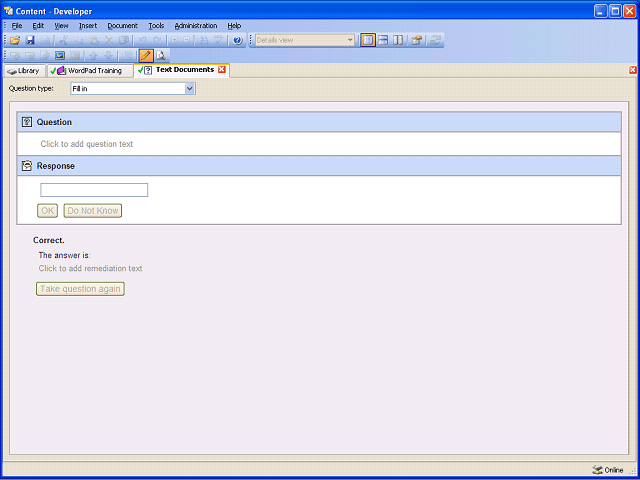
Task: Click the Expand plus toolbar icon
Action: point(174,40)
